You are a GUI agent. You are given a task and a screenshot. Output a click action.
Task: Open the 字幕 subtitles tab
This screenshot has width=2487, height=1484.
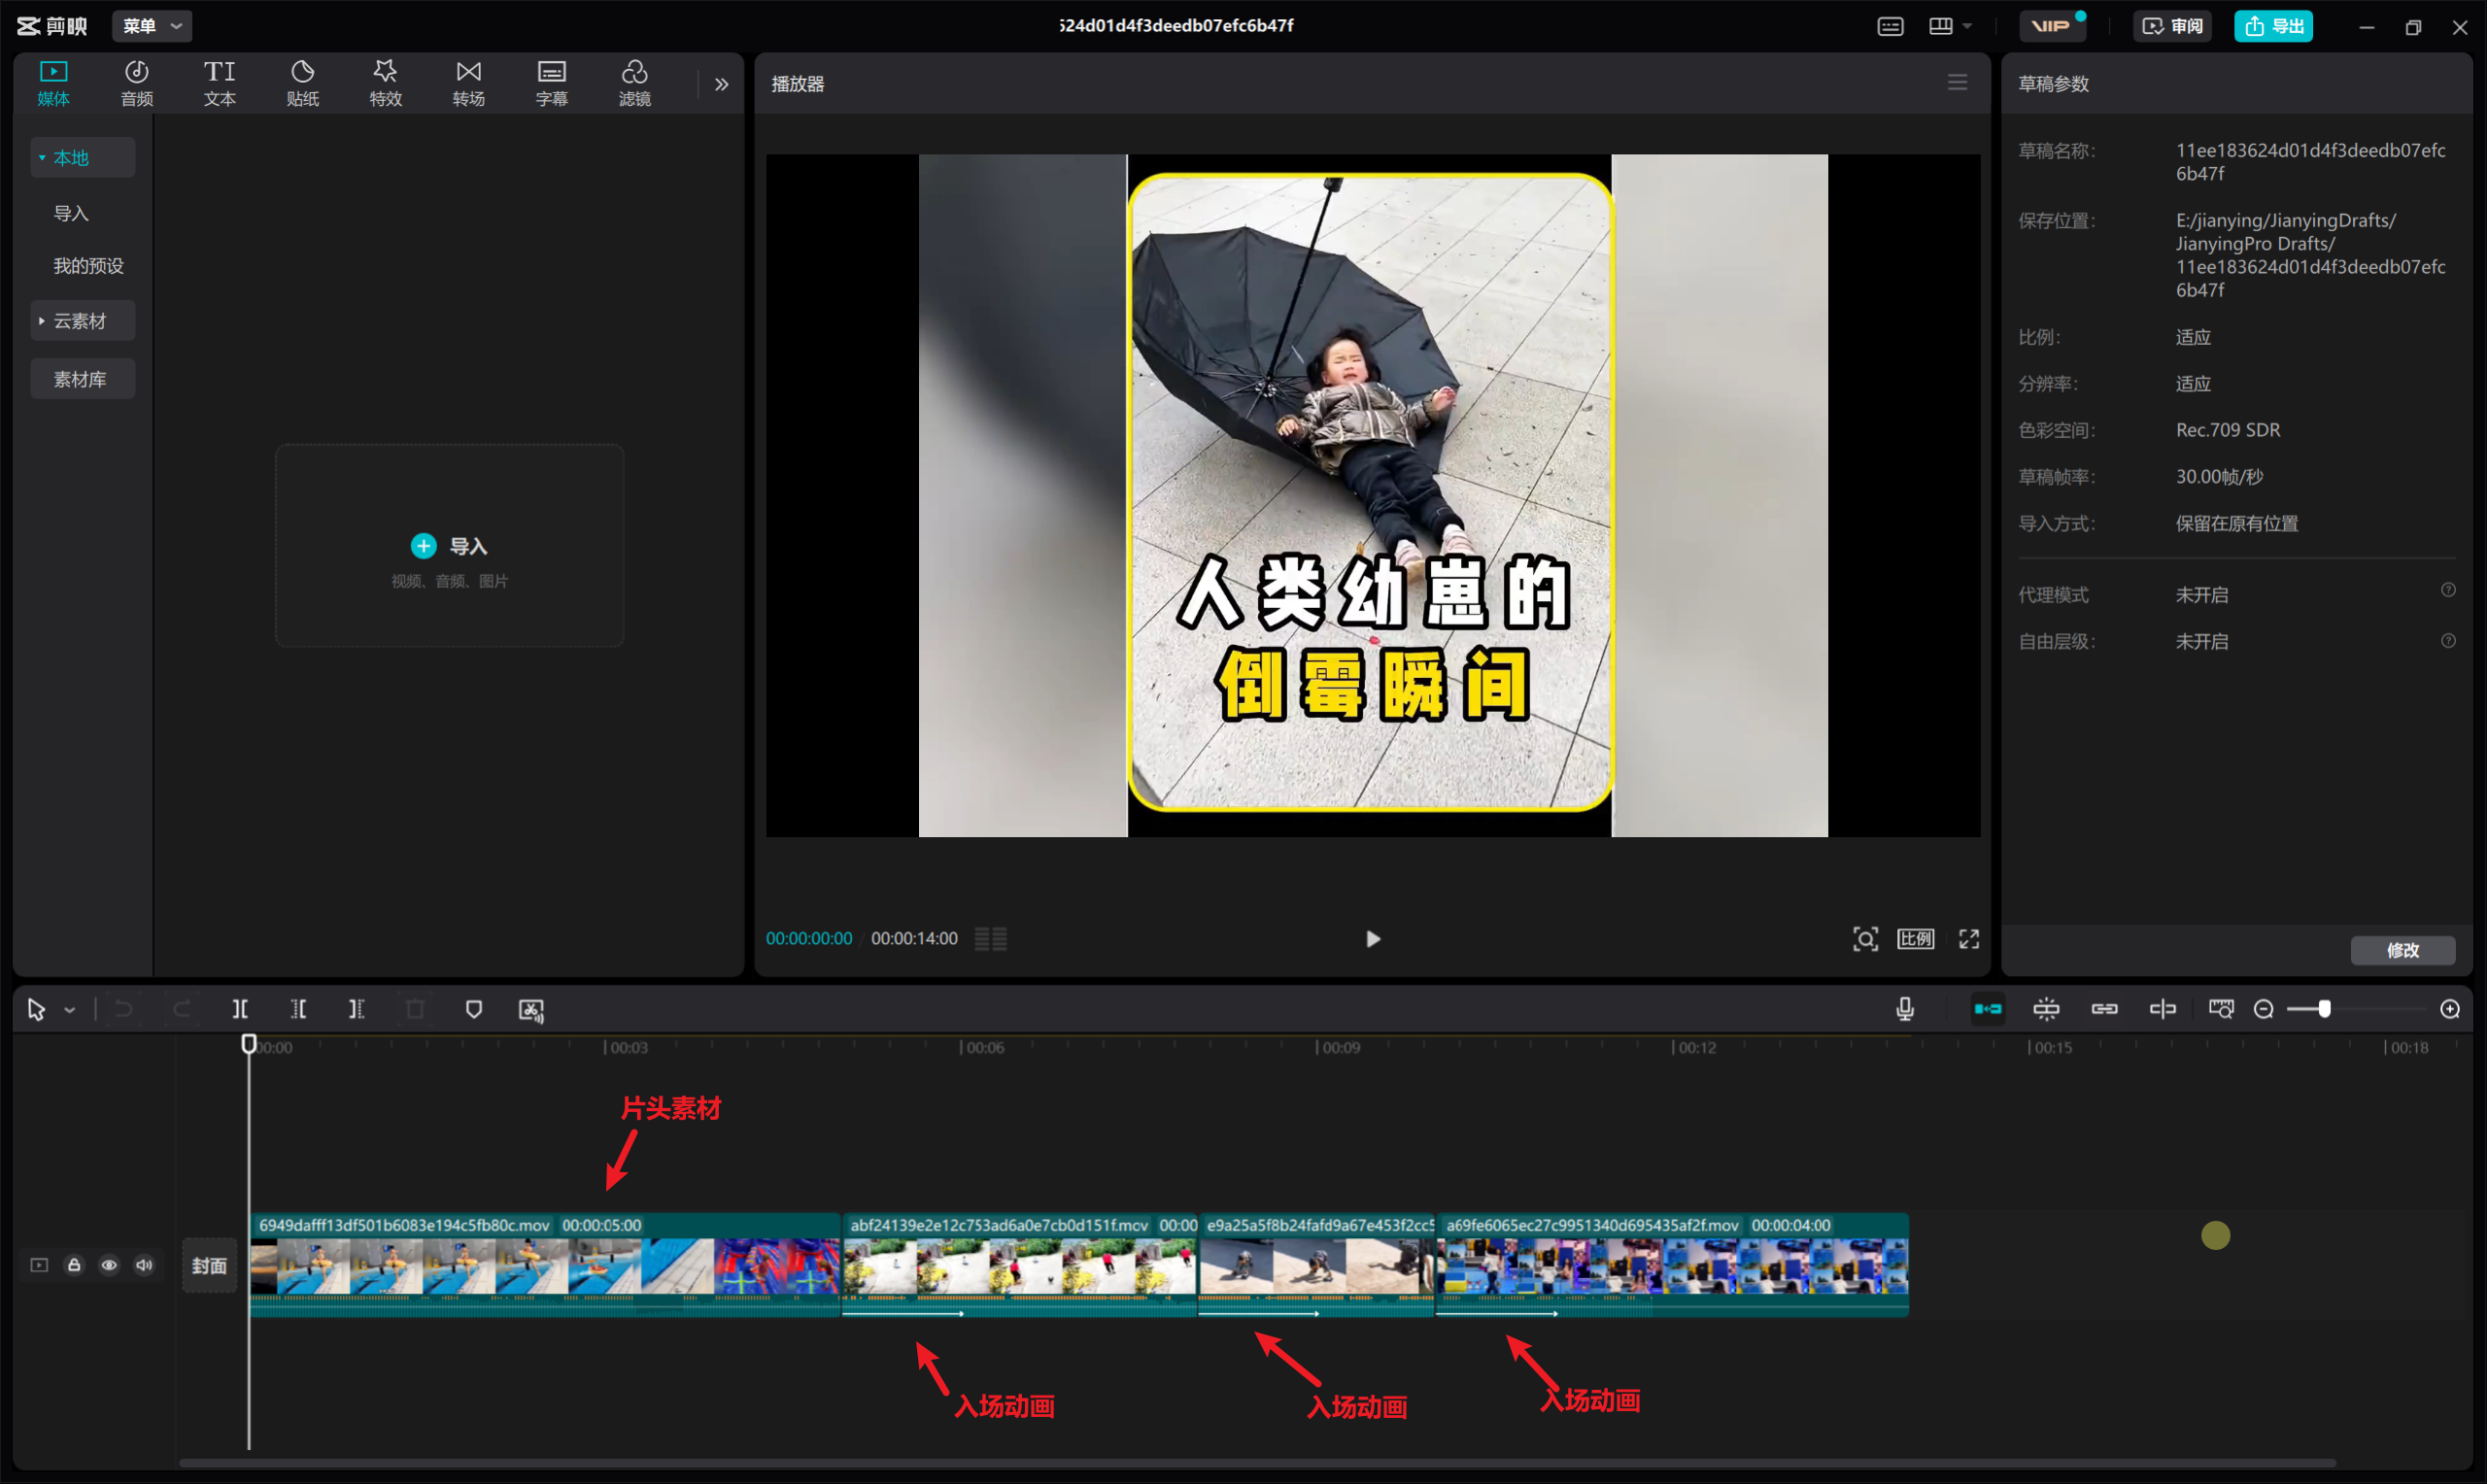(x=551, y=83)
